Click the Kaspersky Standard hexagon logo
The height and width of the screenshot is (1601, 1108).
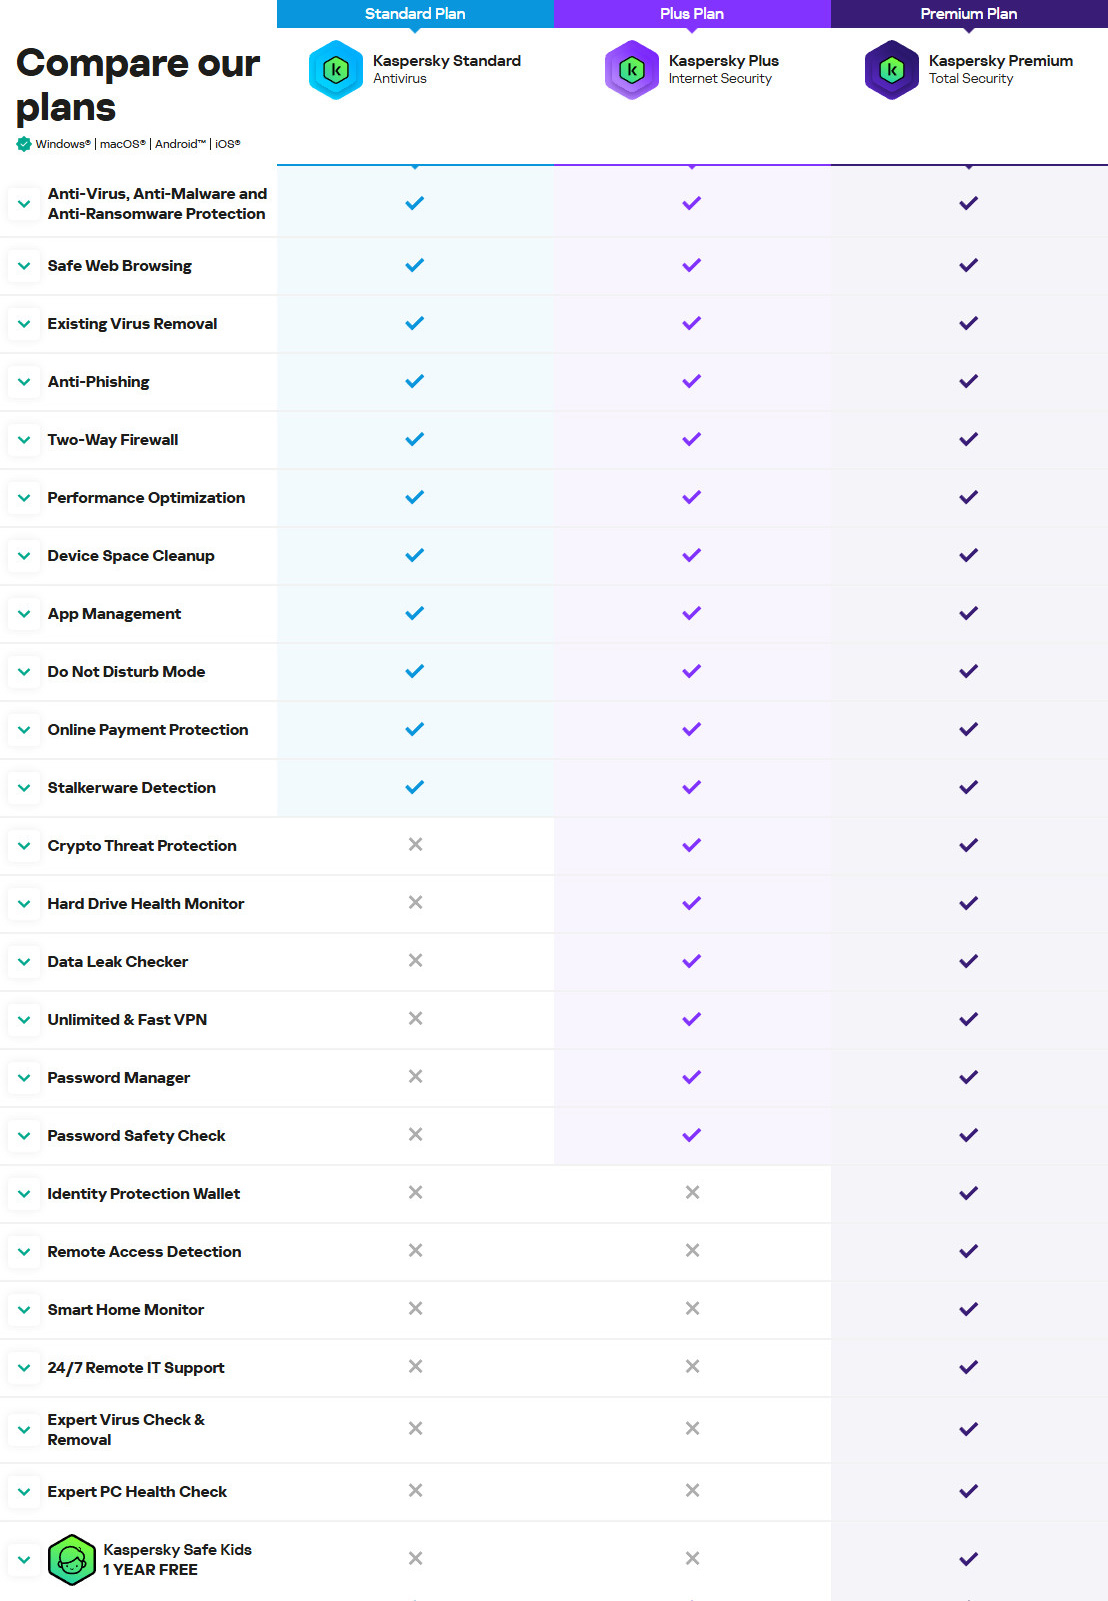coord(336,70)
